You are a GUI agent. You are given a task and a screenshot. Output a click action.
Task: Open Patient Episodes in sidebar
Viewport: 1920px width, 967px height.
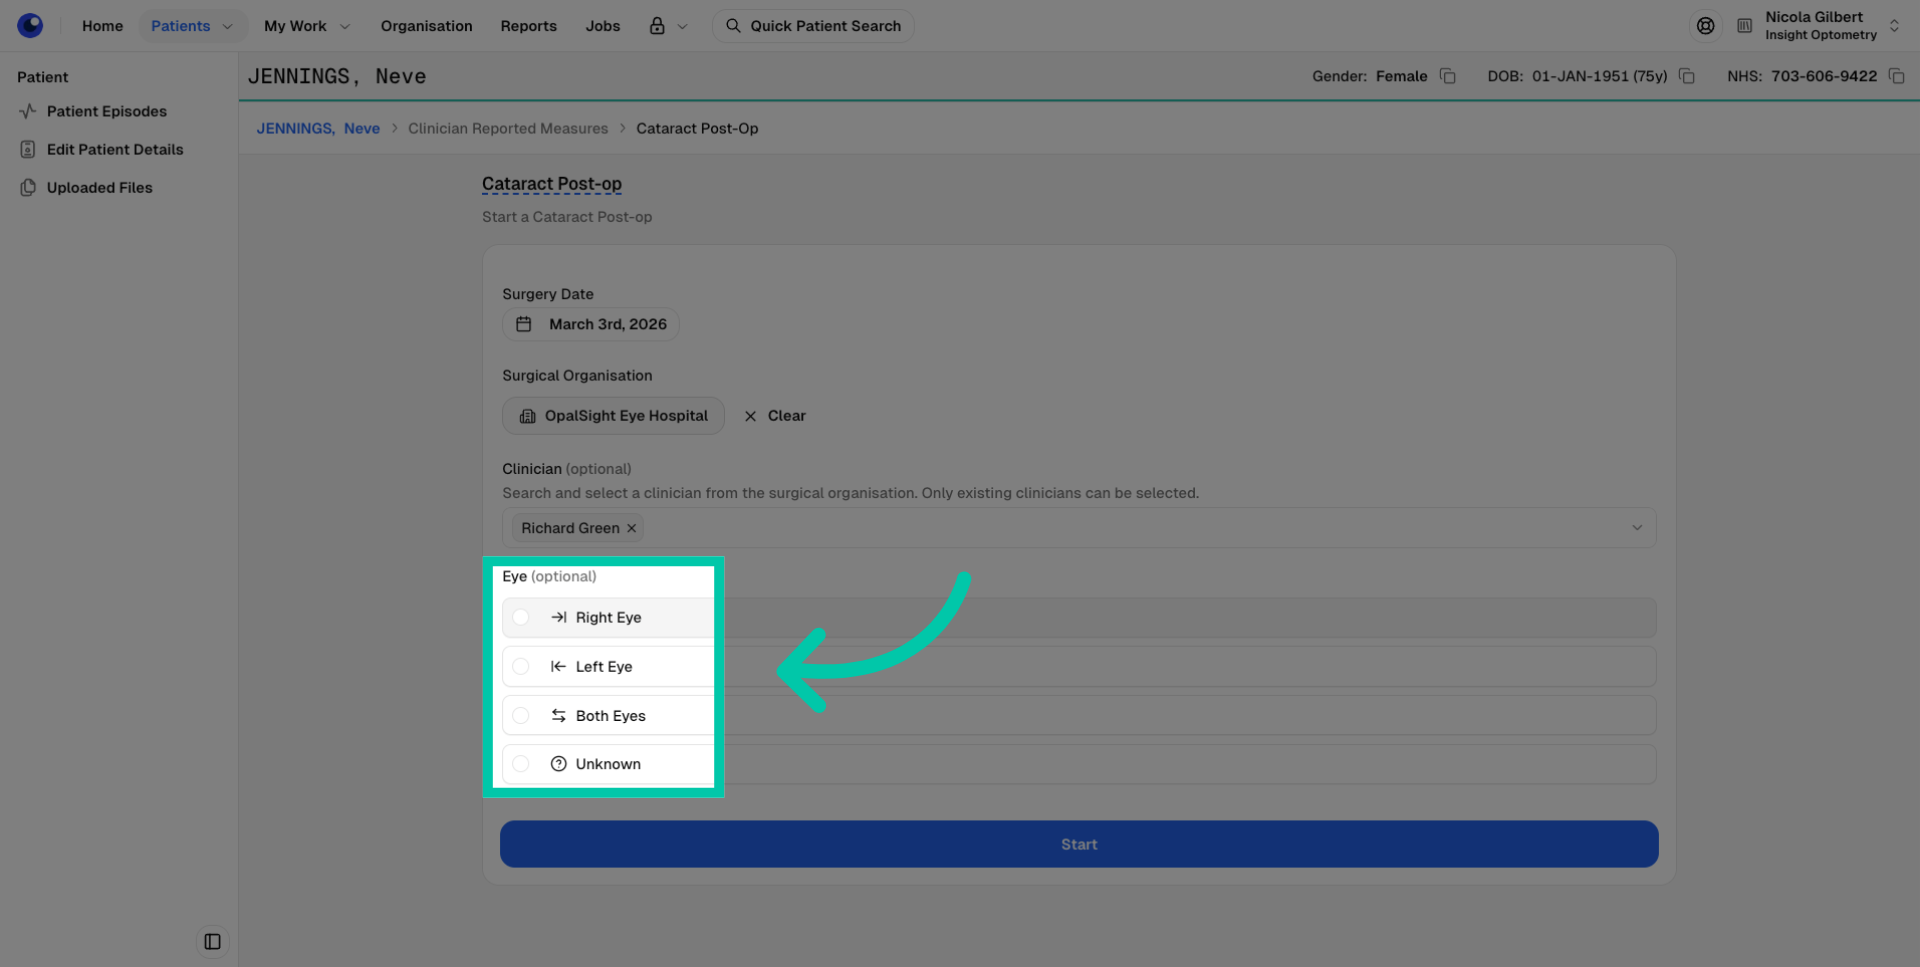(x=106, y=111)
